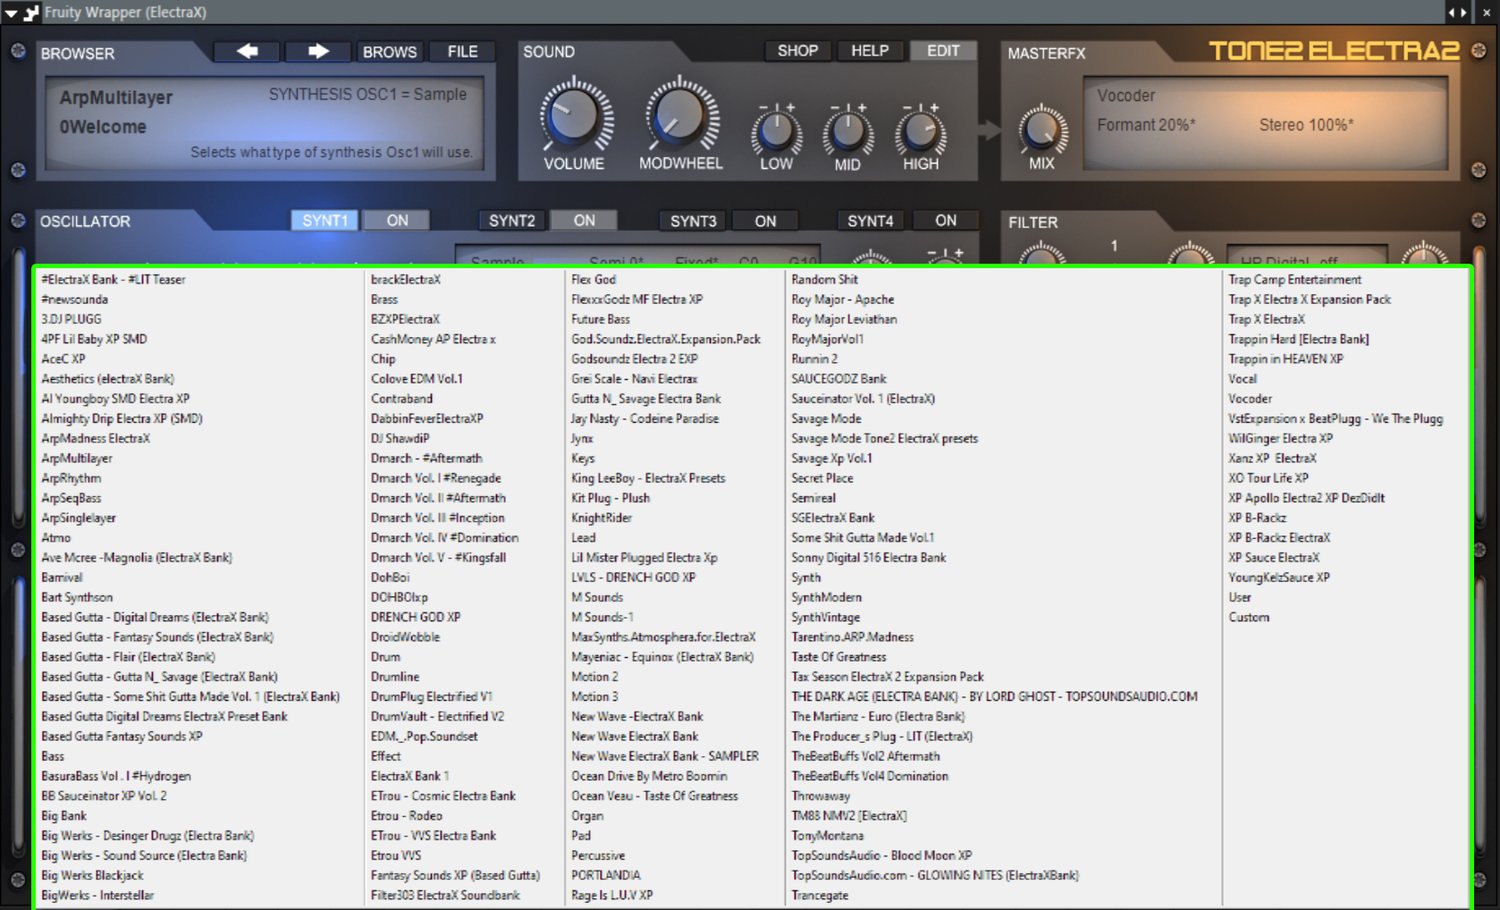Screen dimensions: 1500x910
Task: Select the Lead bank
Action: click(583, 538)
